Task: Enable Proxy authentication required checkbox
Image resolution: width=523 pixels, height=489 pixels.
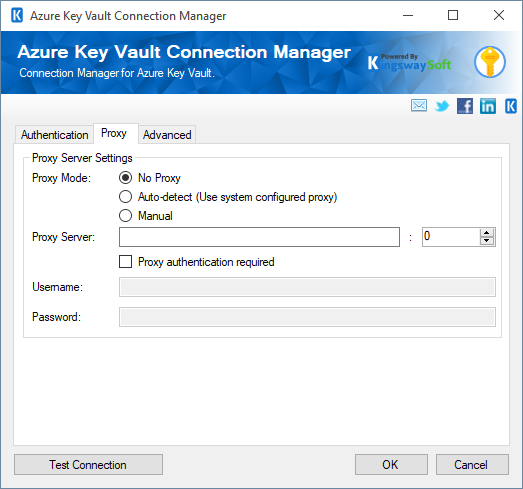Action: click(125, 262)
